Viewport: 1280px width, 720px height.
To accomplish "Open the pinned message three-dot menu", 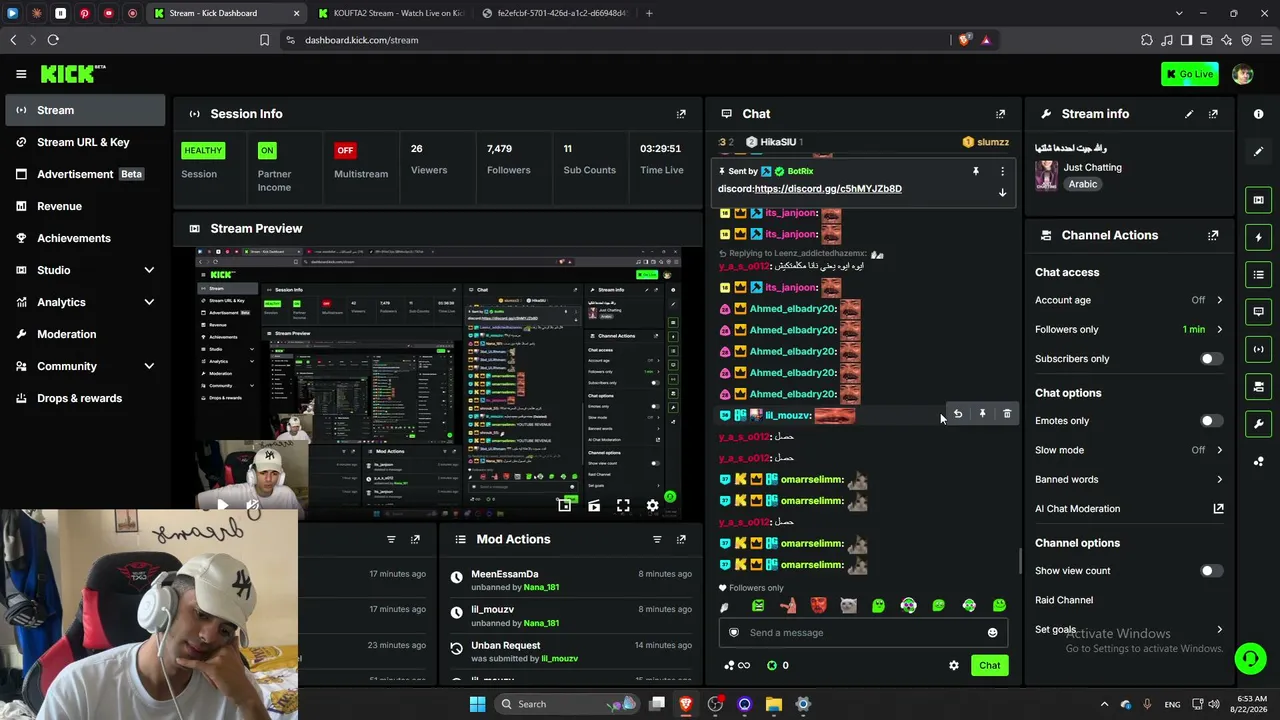I will (x=1002, y=171).
